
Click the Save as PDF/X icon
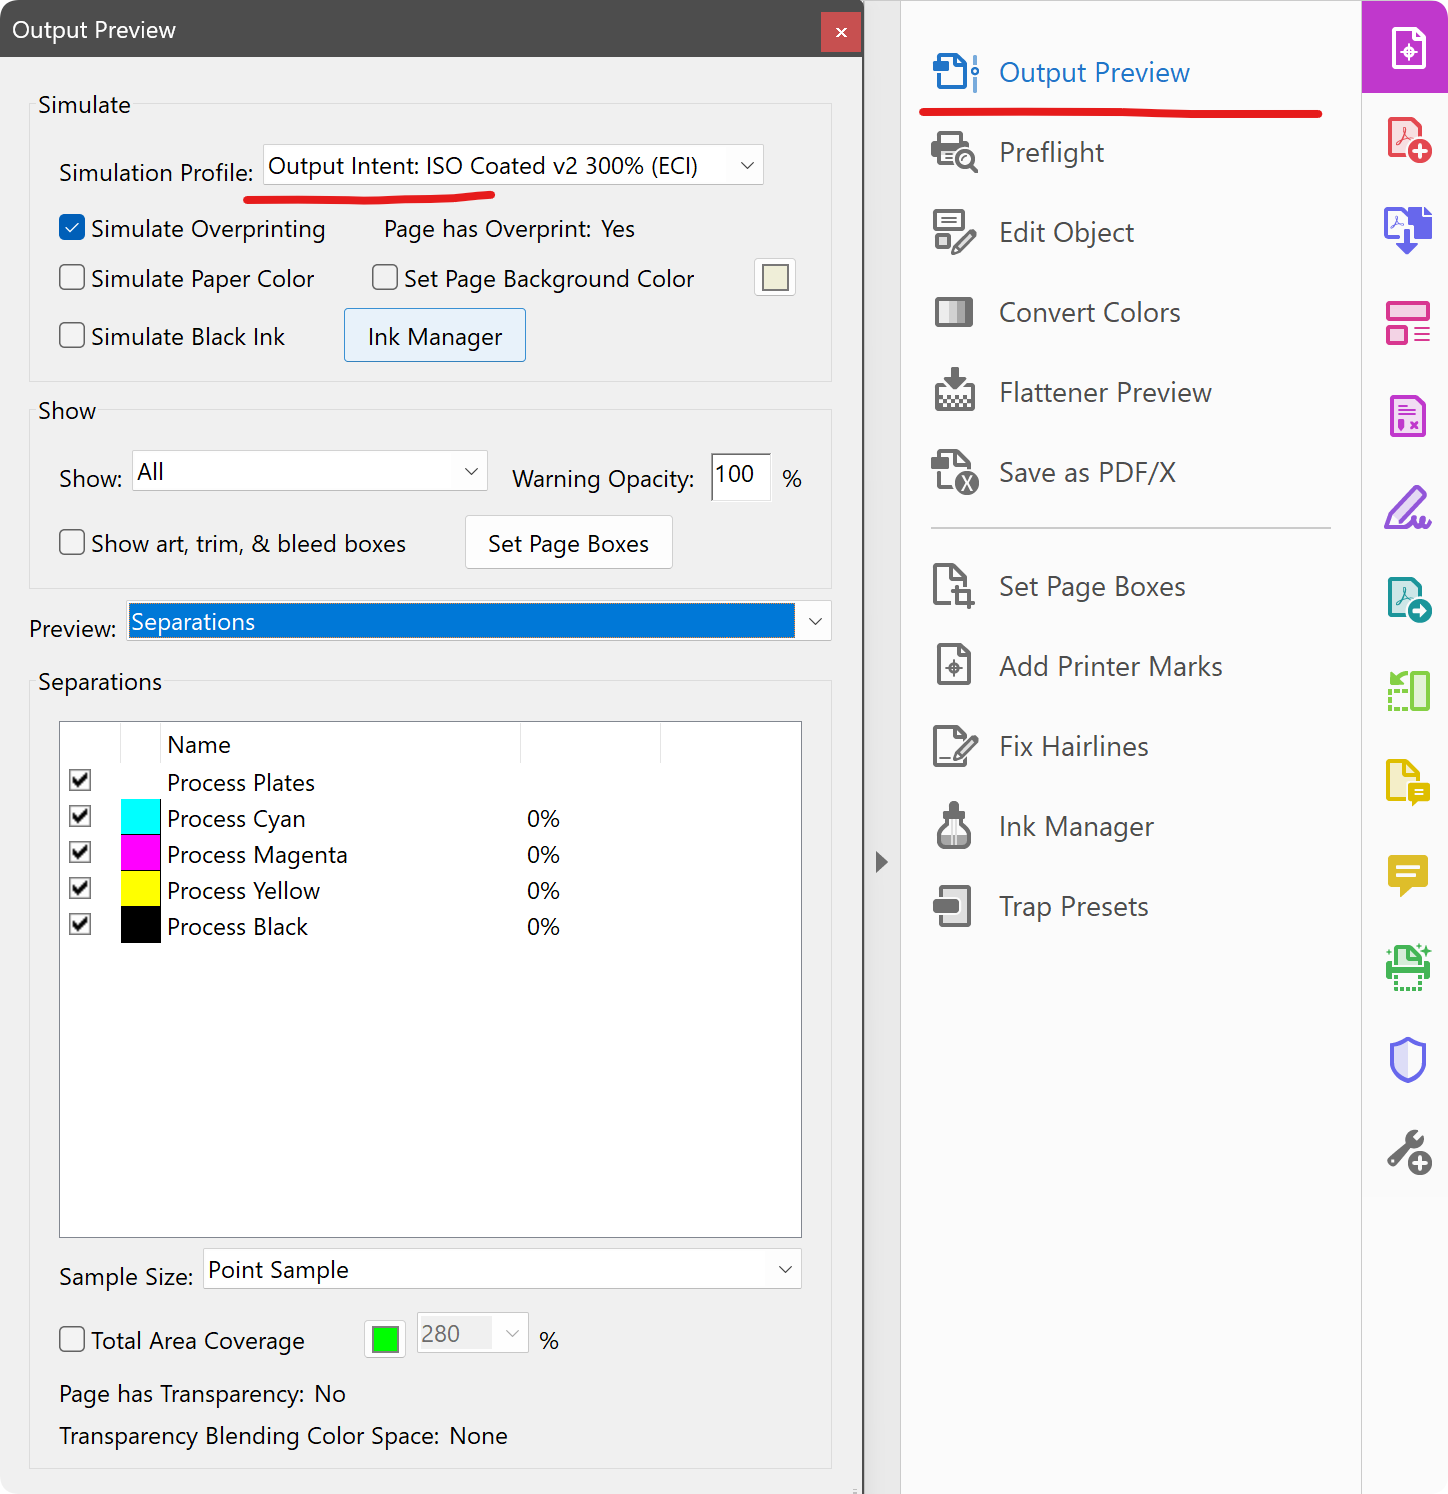coord(953,472)
